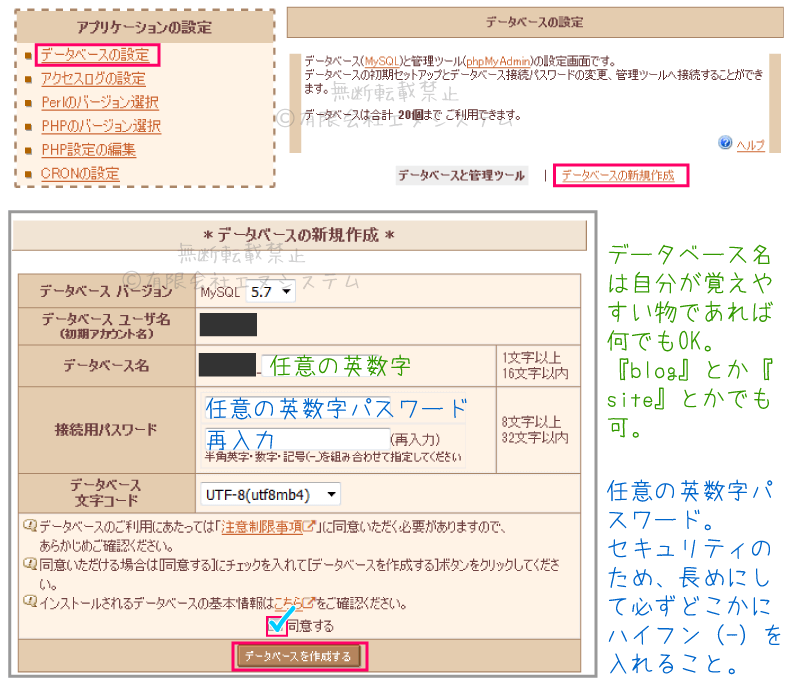
Task: Click the password 再入力 input field
Action: (x=297, y=439)
